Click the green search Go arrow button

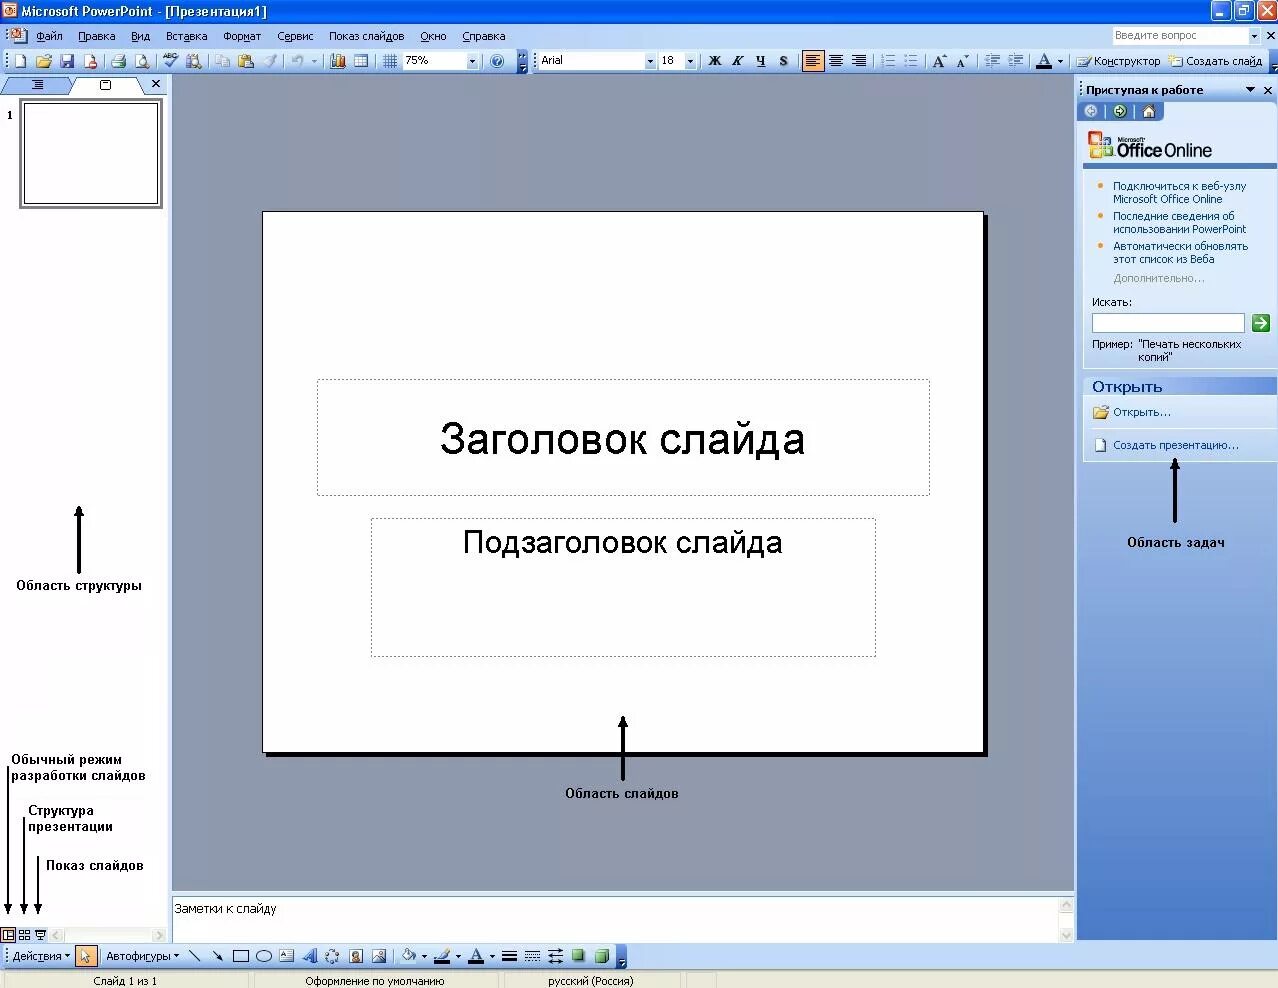tap(1261, 323)
